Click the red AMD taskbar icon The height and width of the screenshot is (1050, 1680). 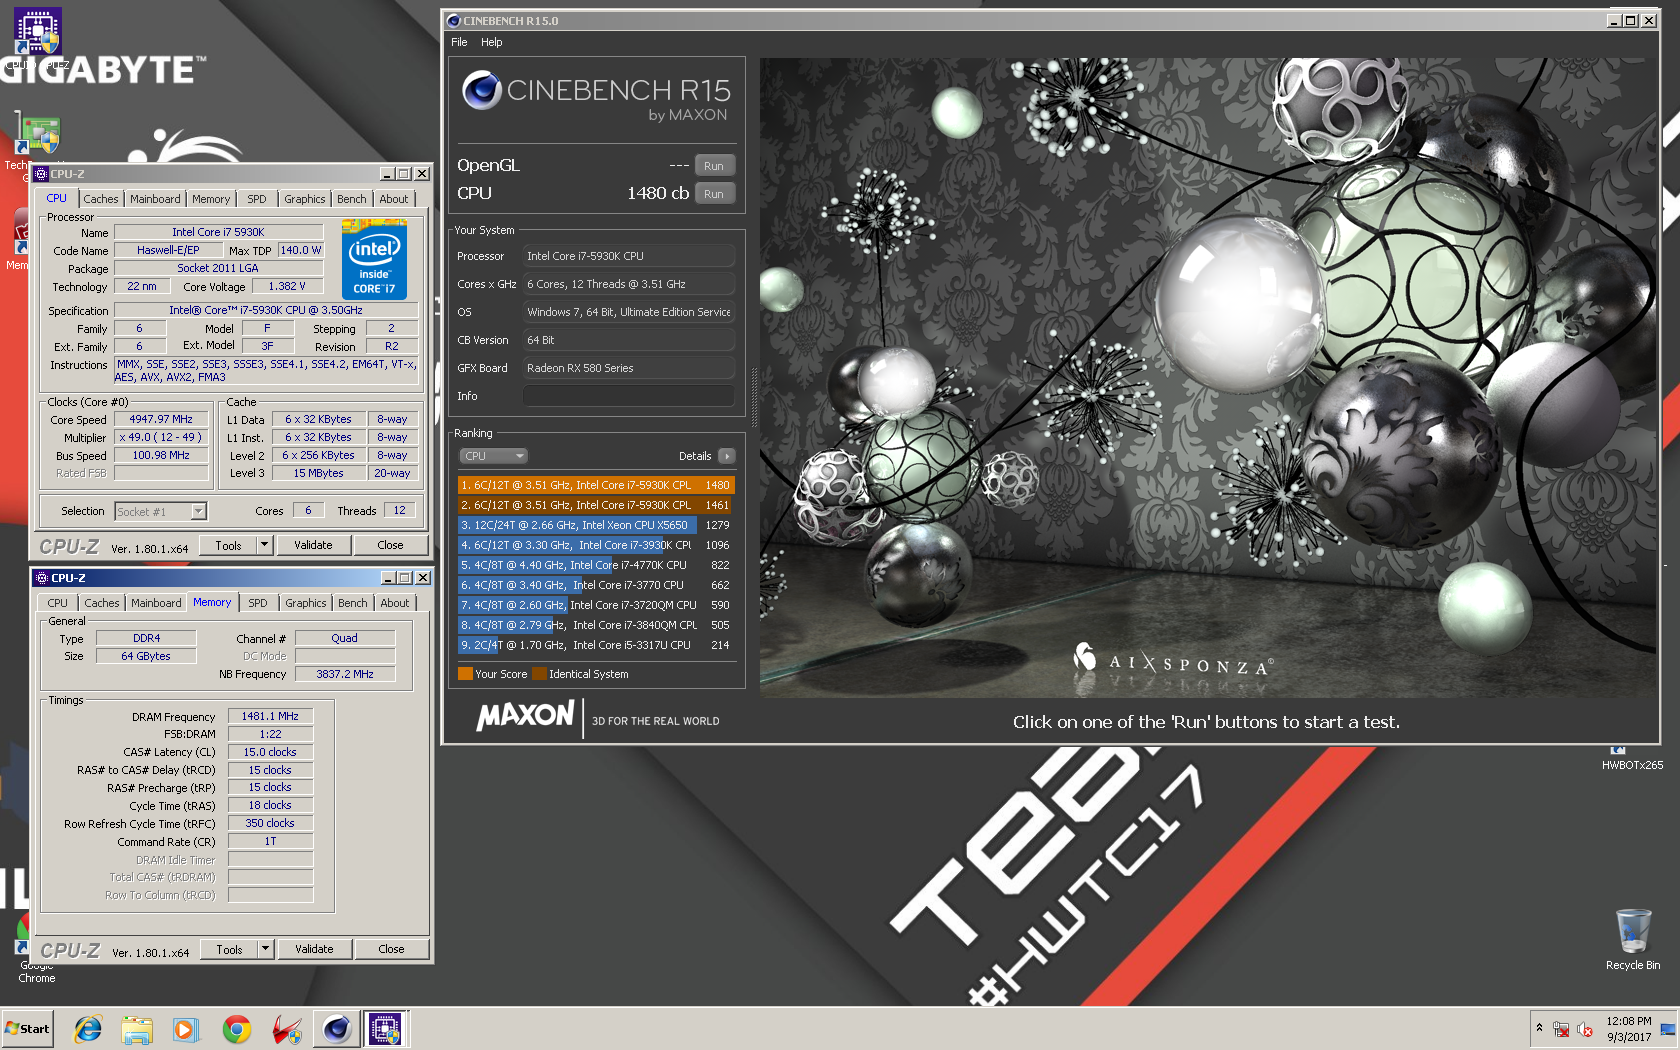(x=287, y=1028)
